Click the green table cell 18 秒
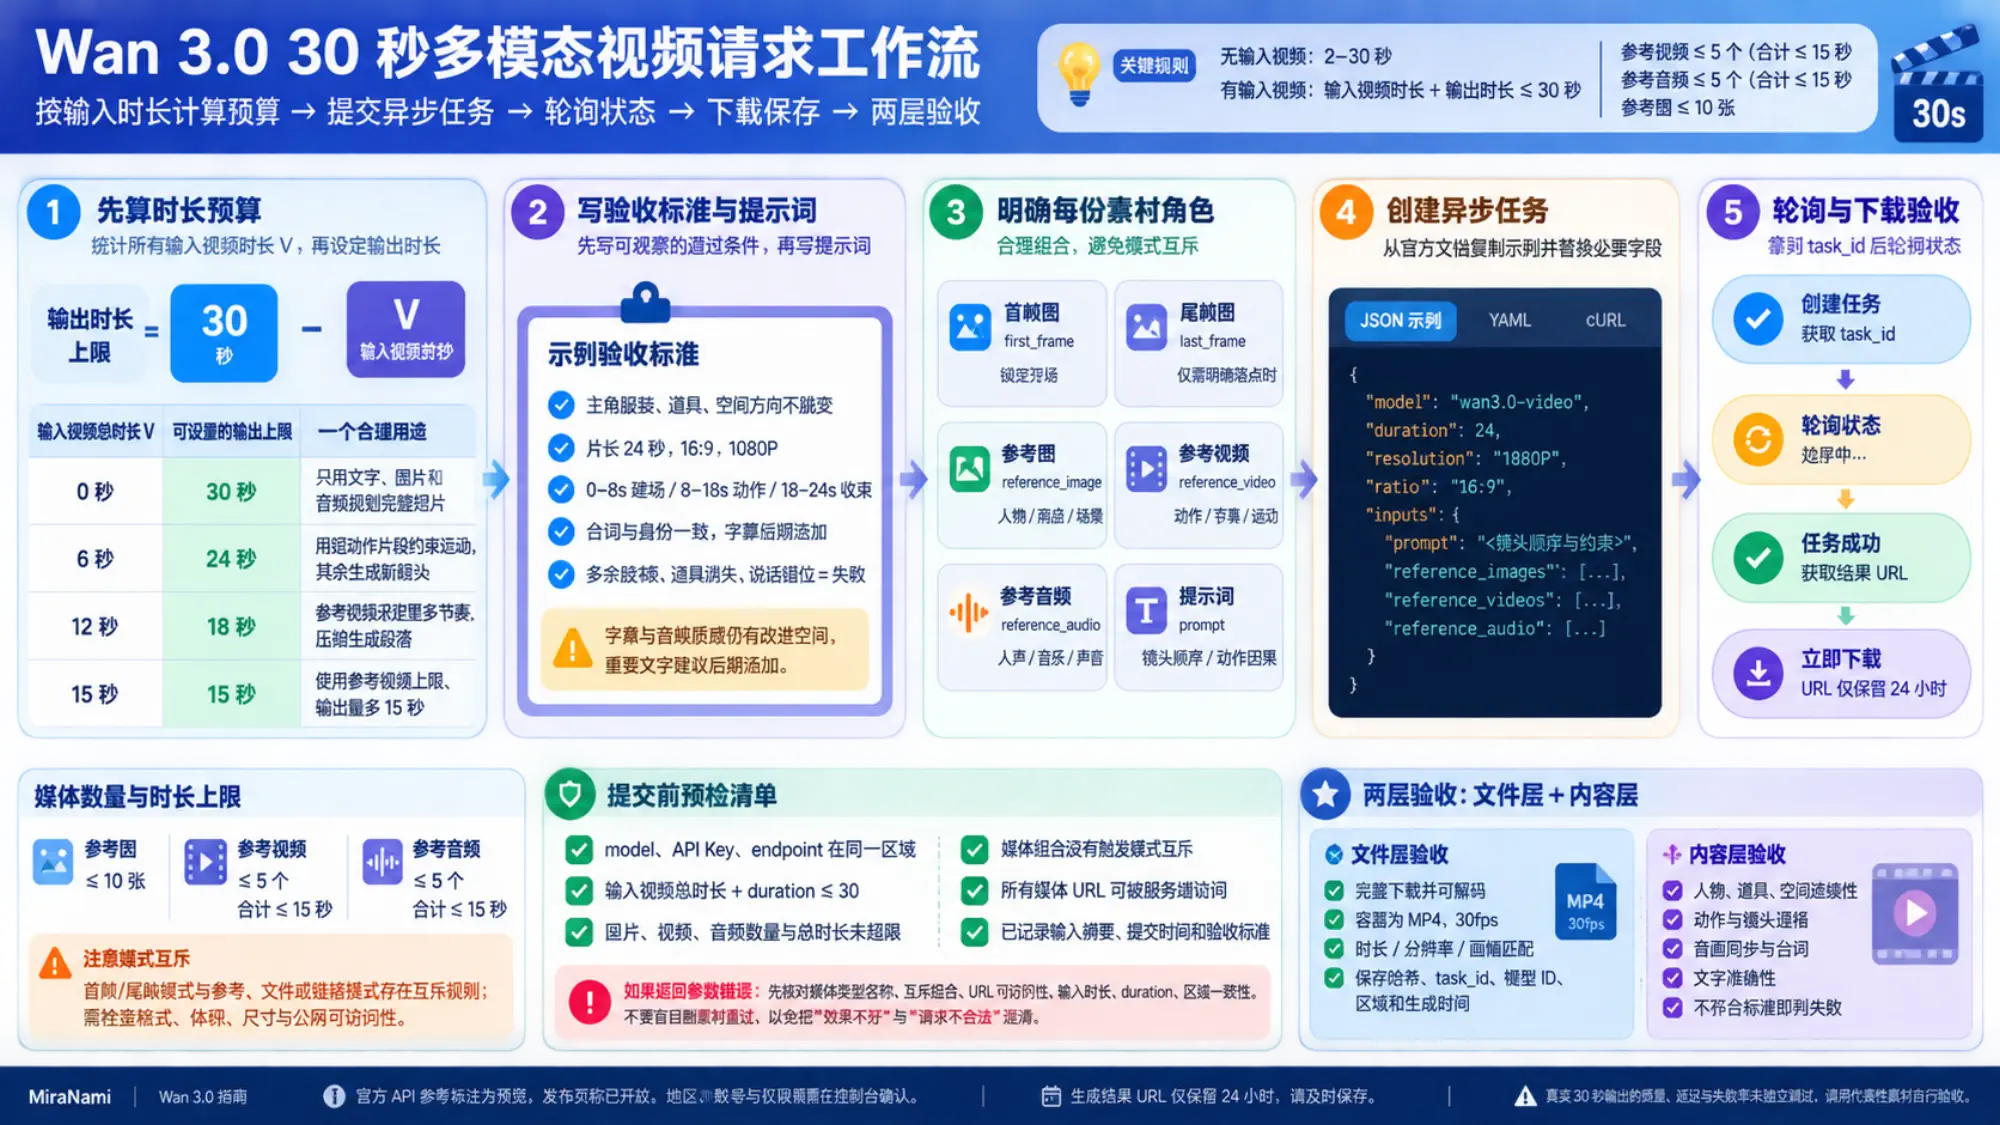Viewport: 2000px width, 1125px height. point(231,627)
